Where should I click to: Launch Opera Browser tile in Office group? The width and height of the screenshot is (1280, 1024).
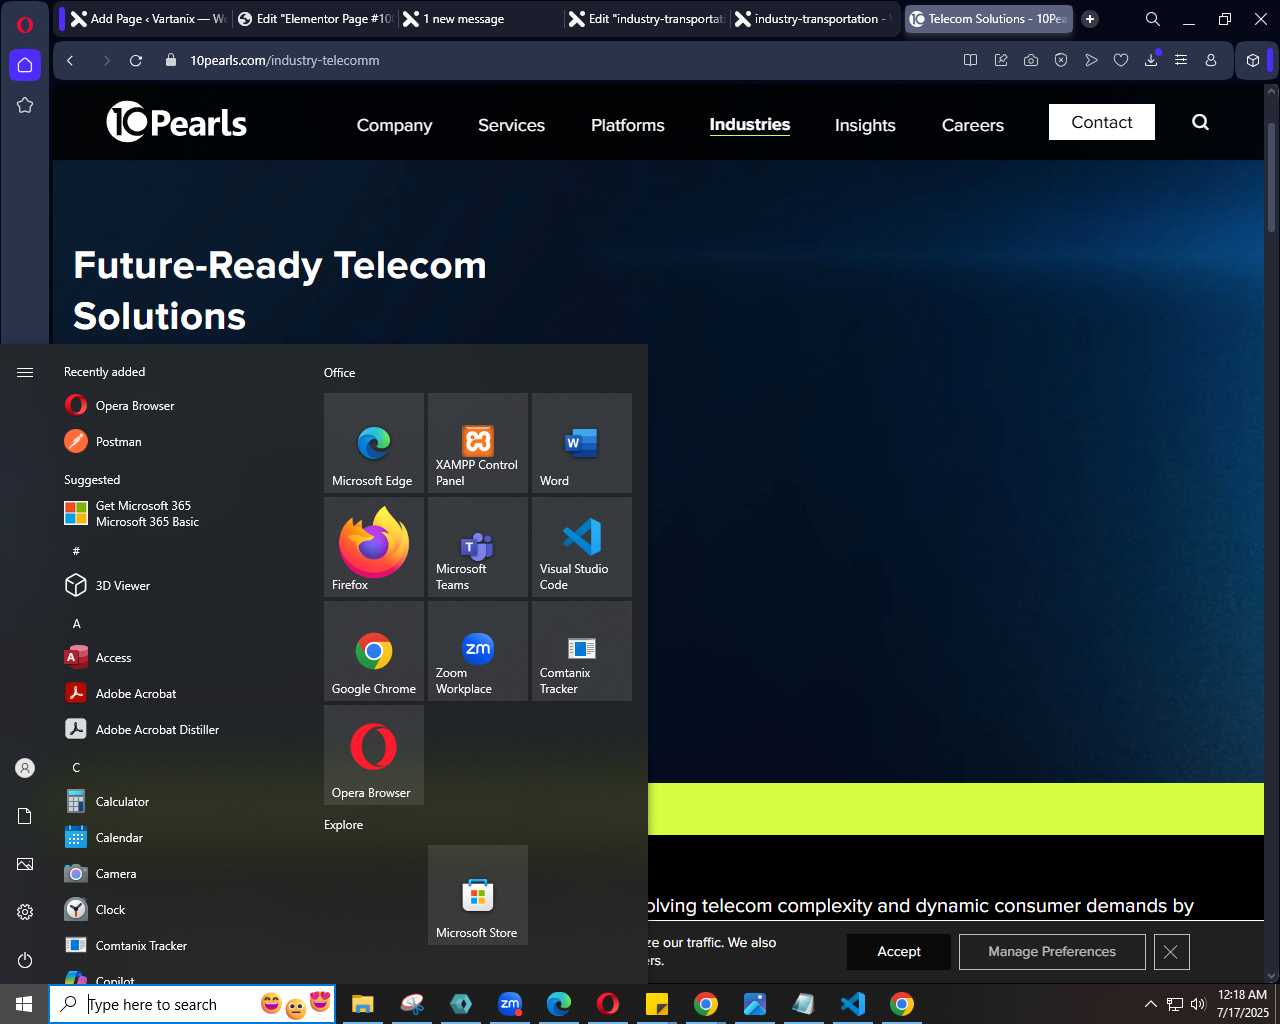(374, 755)
